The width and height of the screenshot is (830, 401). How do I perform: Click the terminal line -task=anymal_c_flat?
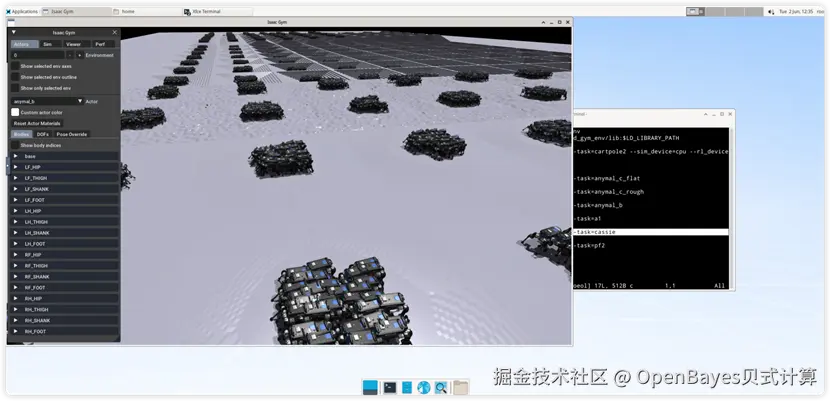(607, 178)
